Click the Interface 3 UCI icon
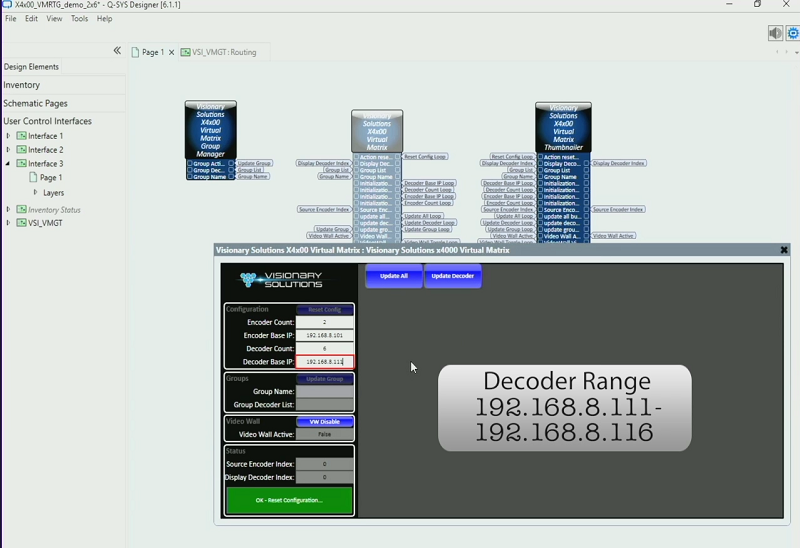Viewport: 800px width, 548px height. 21,163
